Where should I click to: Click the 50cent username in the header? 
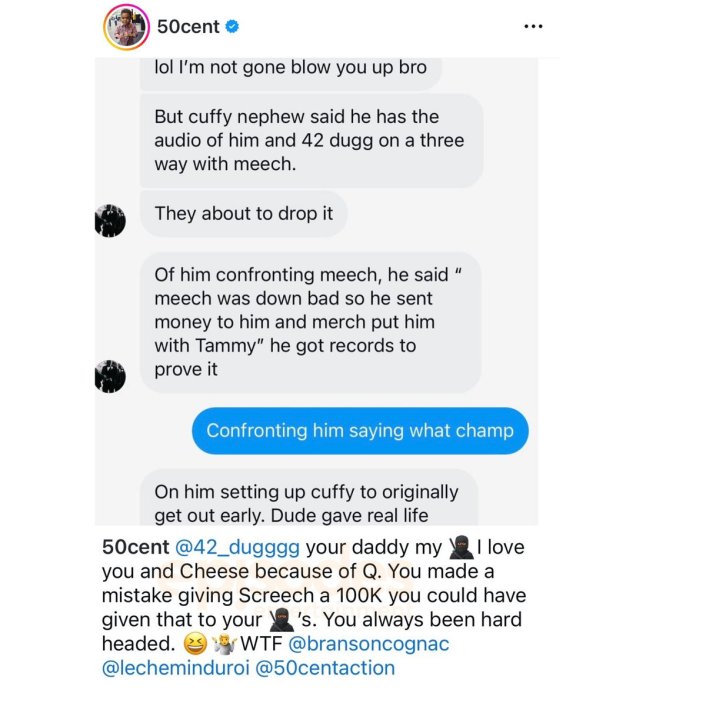[x=188, y=27]
